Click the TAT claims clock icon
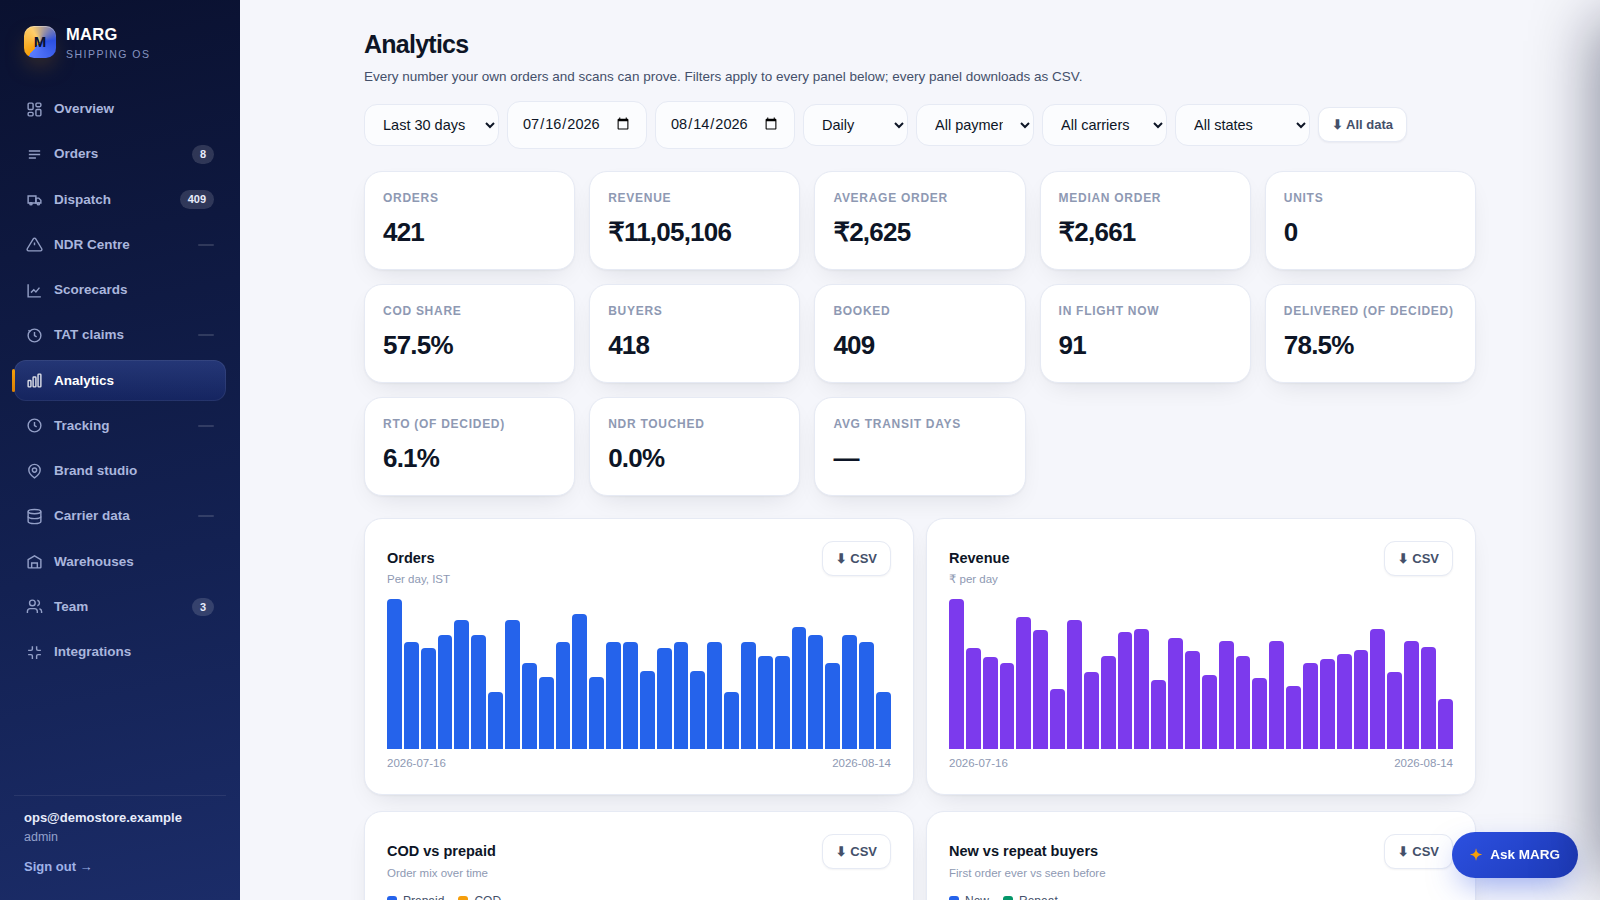The height and width of the screenshot is (900, 1600). point(34,335)
